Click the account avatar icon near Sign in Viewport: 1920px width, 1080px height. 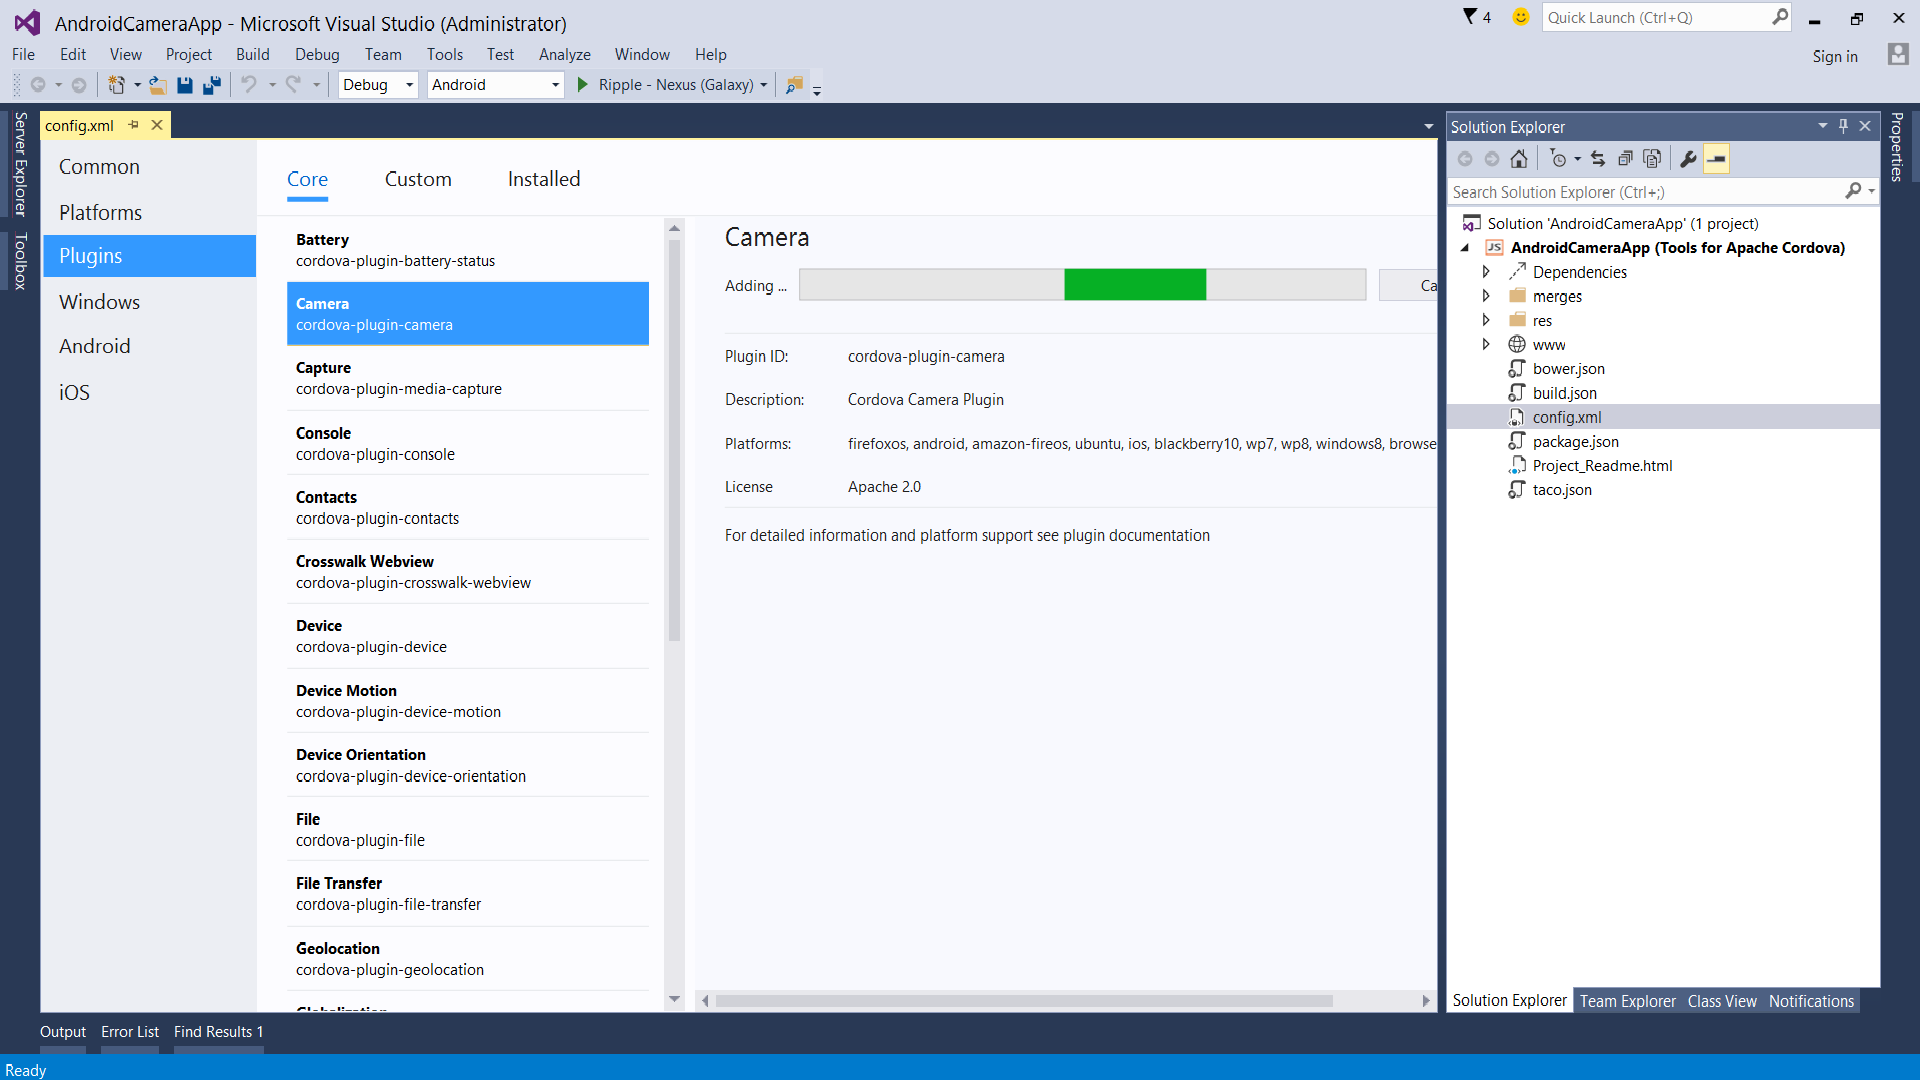tap(1898, 54)
